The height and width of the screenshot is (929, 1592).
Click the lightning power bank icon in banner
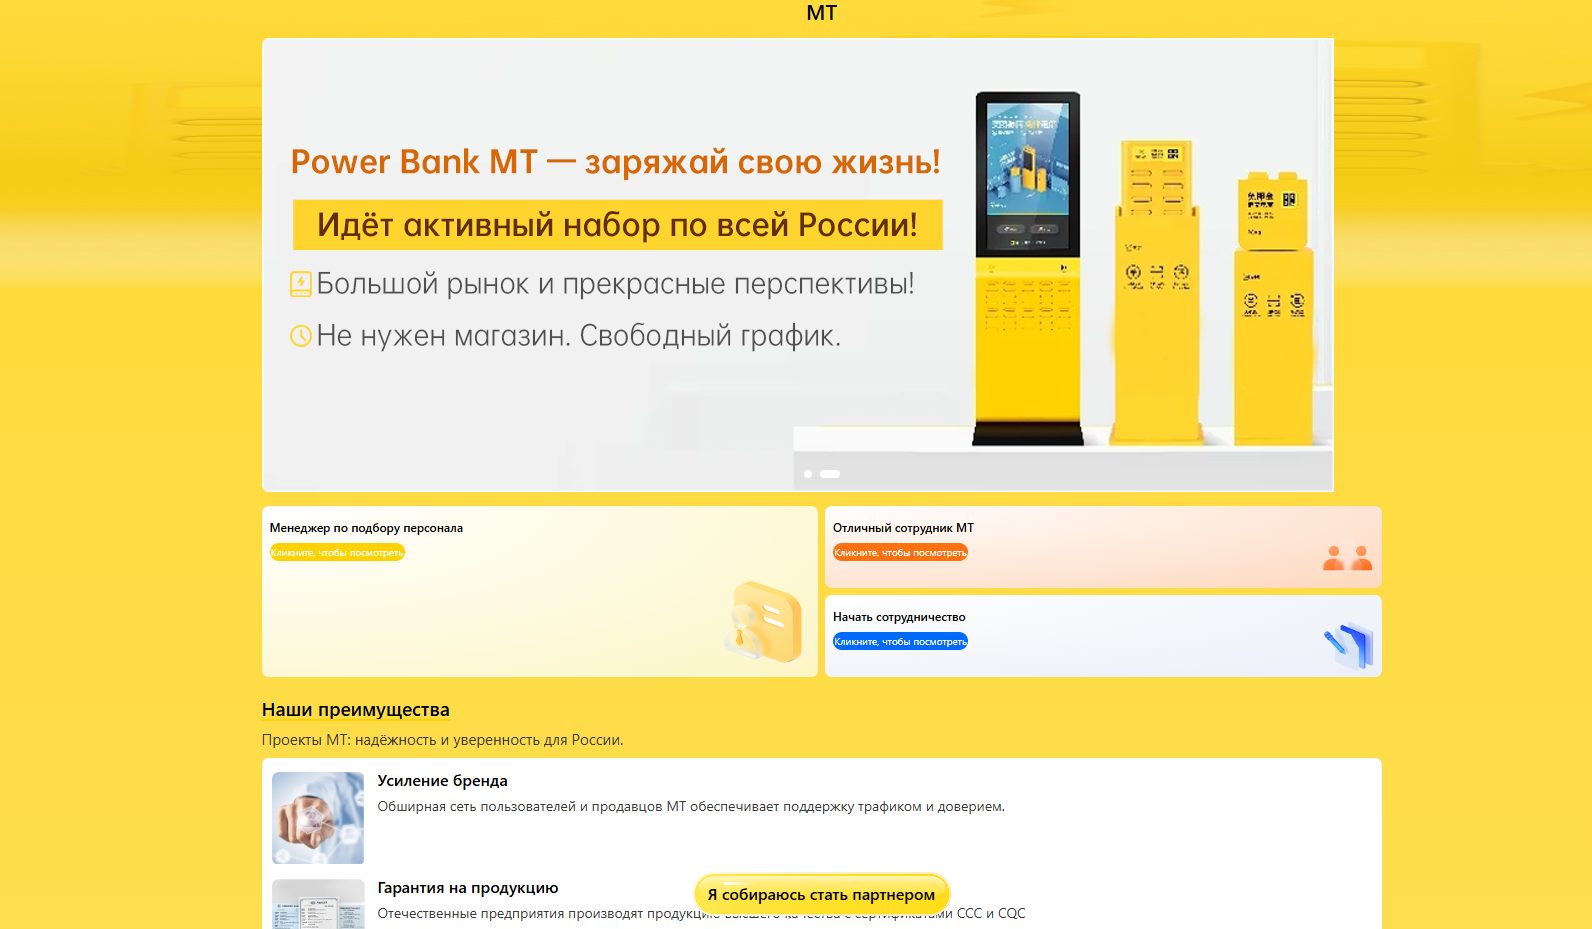click(x=301, y=284)
